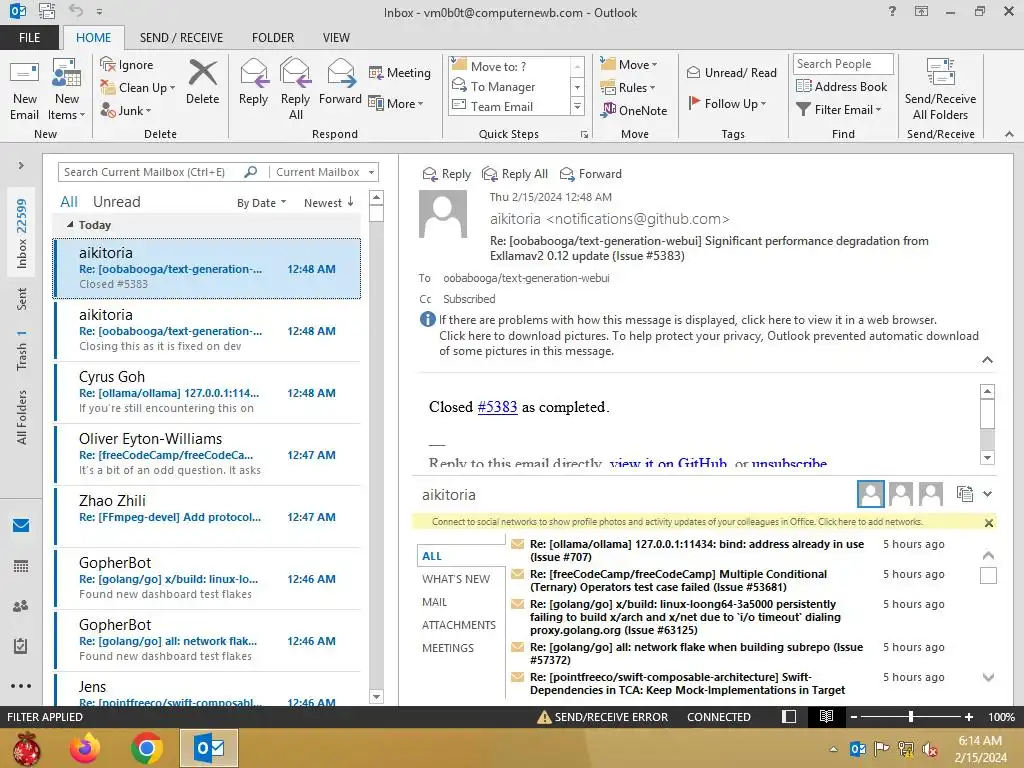
Task: Open the Trash folder in sidebar
Action: point(22,350)
